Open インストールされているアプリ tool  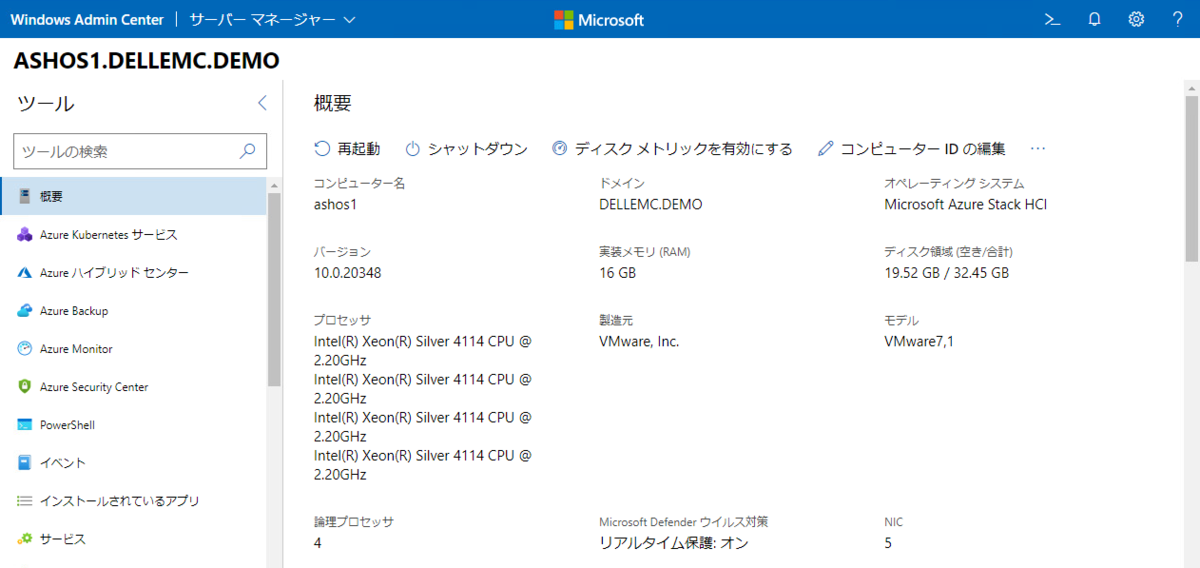pyautogui.click(x=133, y=500)
